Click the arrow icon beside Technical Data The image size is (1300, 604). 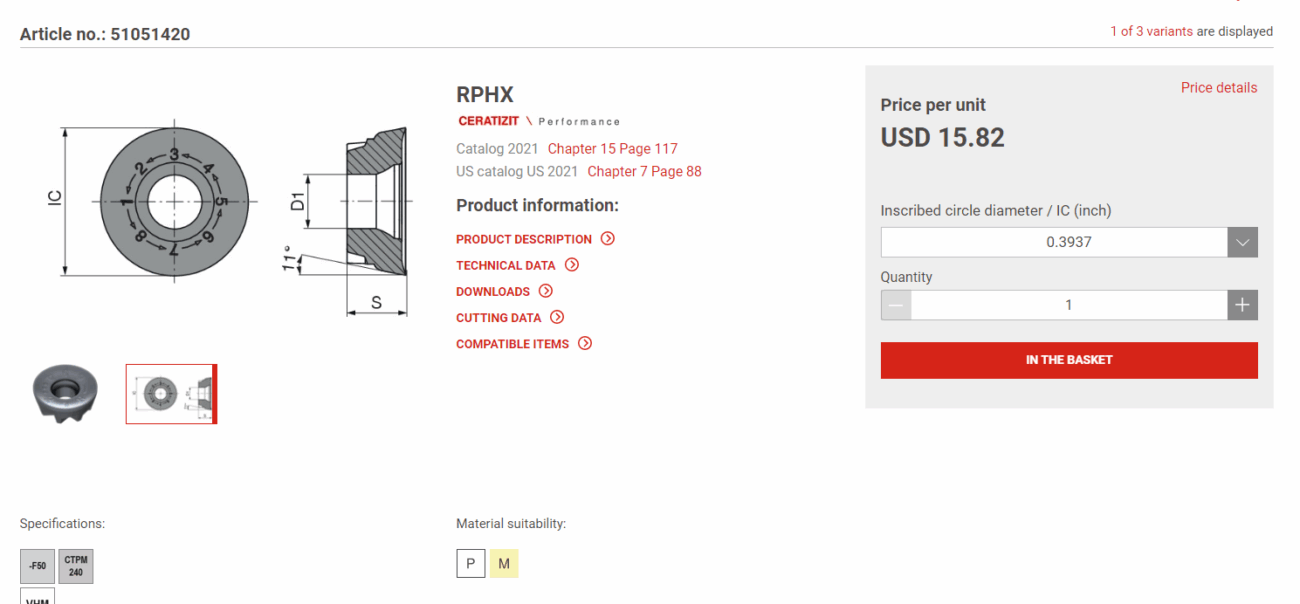(572, 265)
